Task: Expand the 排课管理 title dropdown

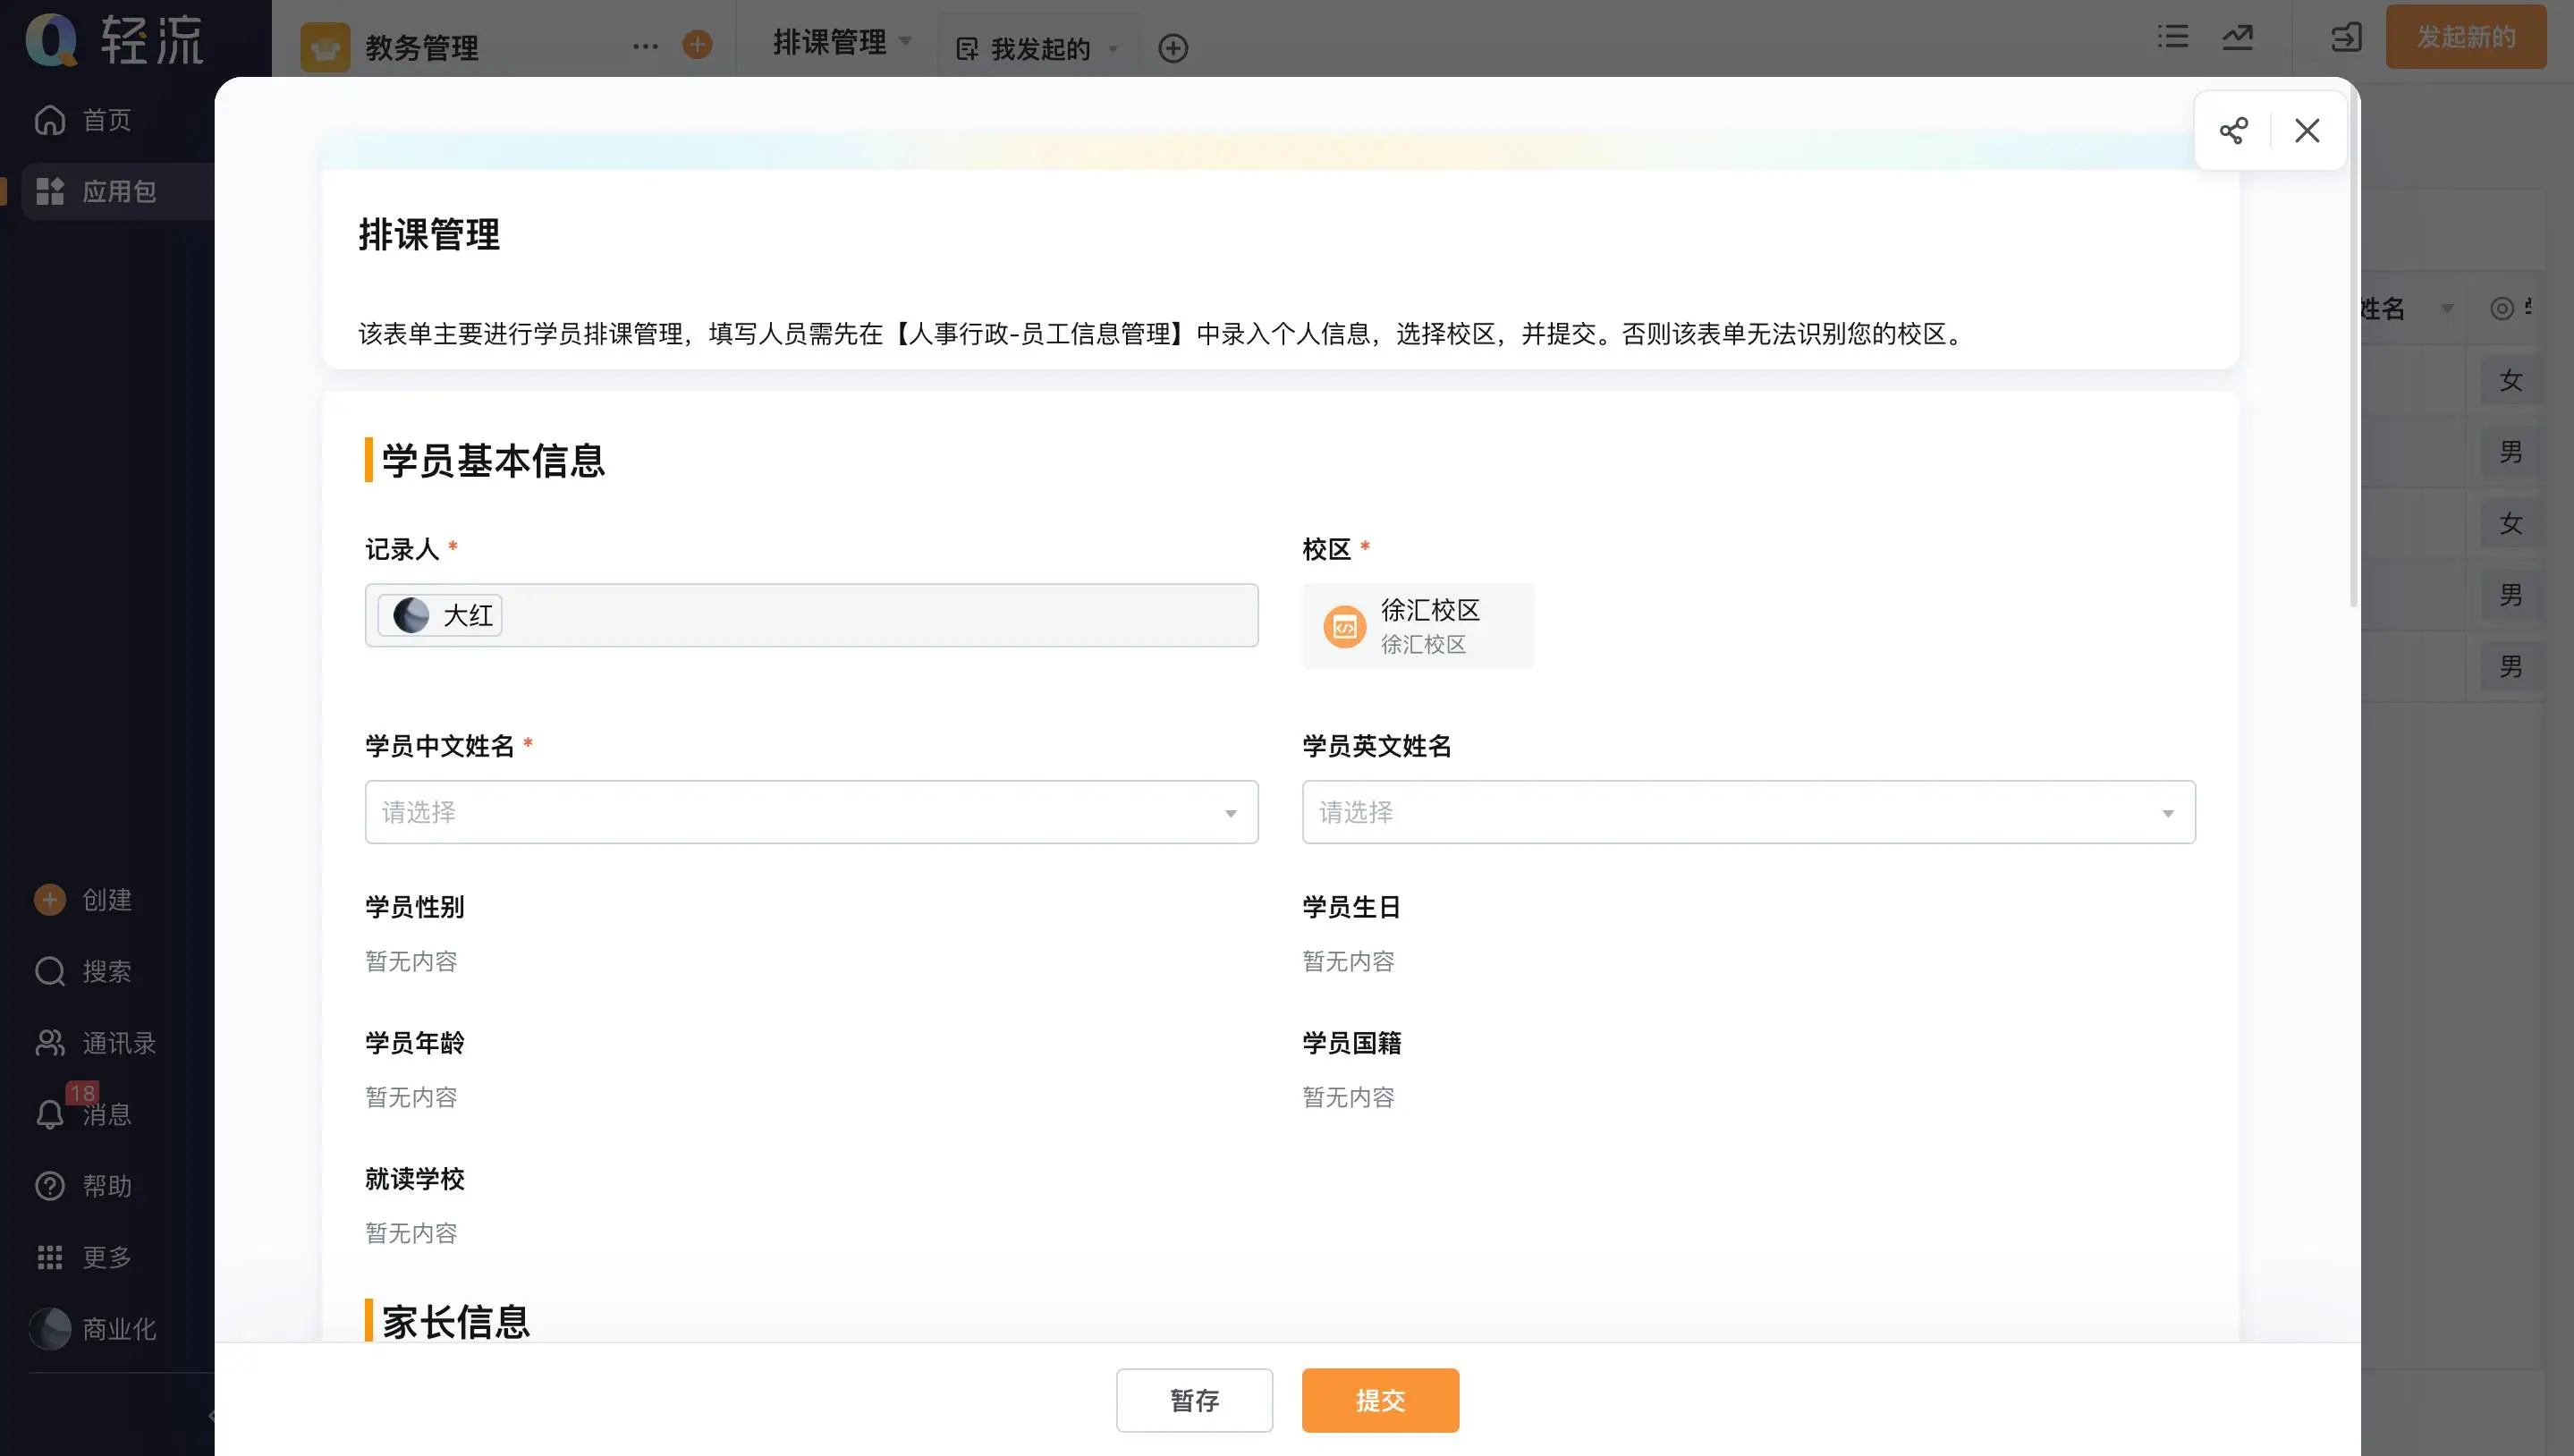Action: point(905,42)
